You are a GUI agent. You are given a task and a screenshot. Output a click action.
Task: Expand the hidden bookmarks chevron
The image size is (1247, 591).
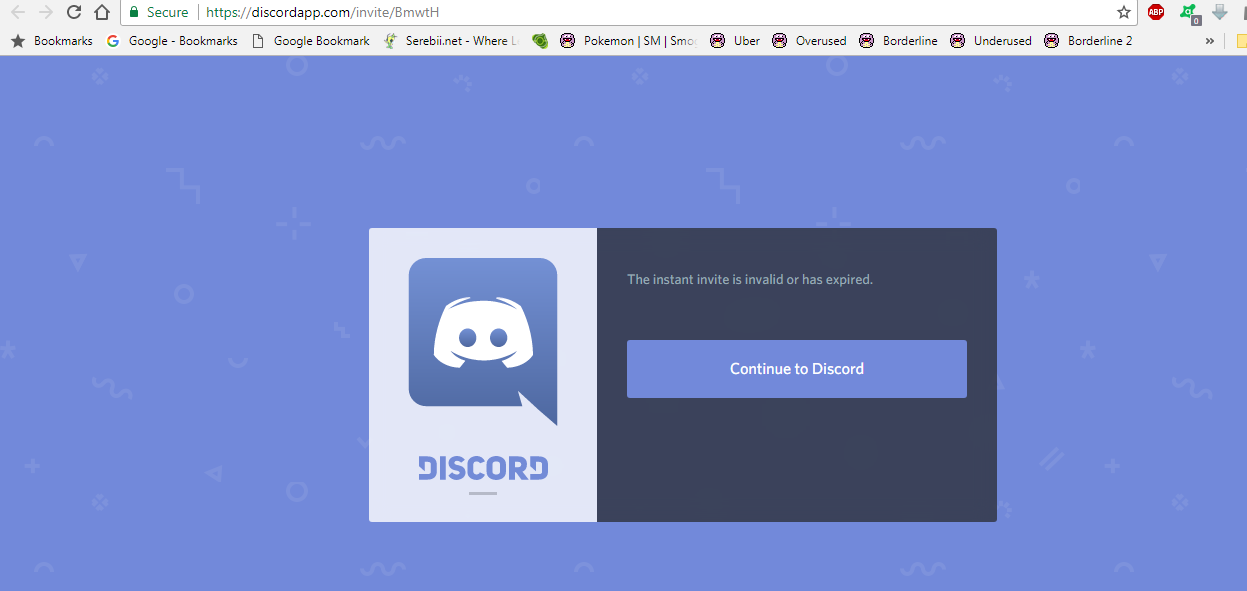tap(1210, 41)
